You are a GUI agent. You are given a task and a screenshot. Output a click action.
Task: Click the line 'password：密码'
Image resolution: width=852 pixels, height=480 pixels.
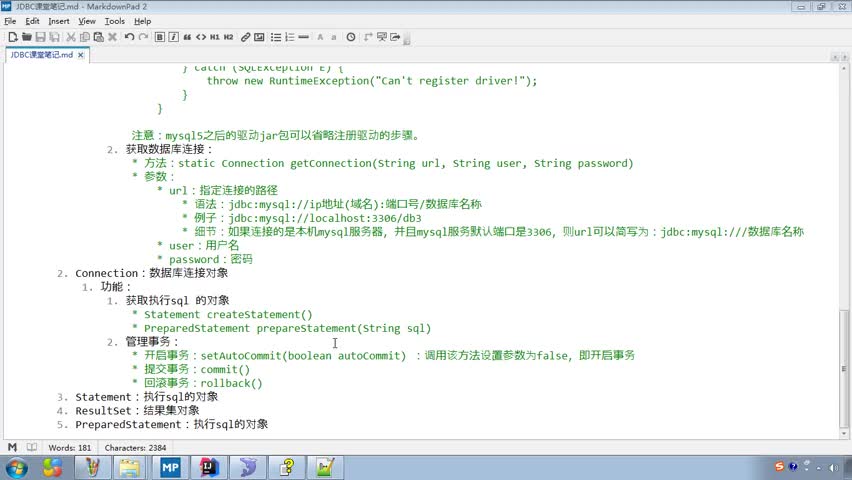(x=210, y=259)
